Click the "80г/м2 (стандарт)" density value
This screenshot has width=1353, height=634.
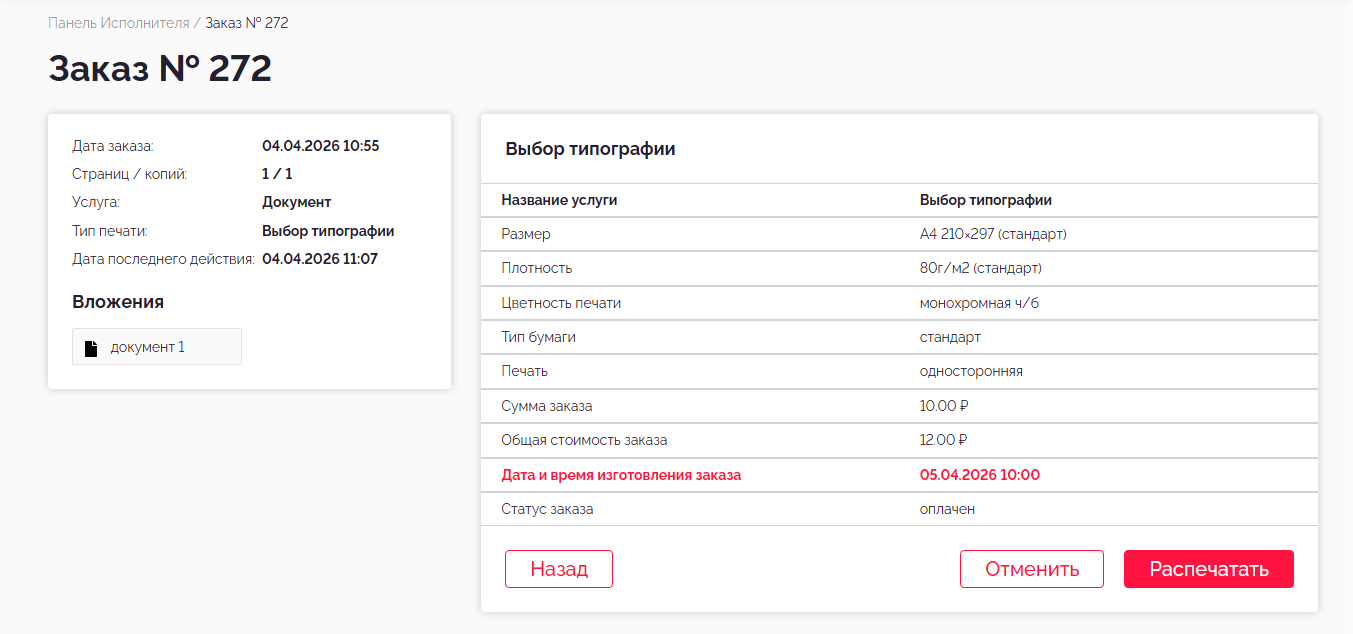click(x=980, y=268)
